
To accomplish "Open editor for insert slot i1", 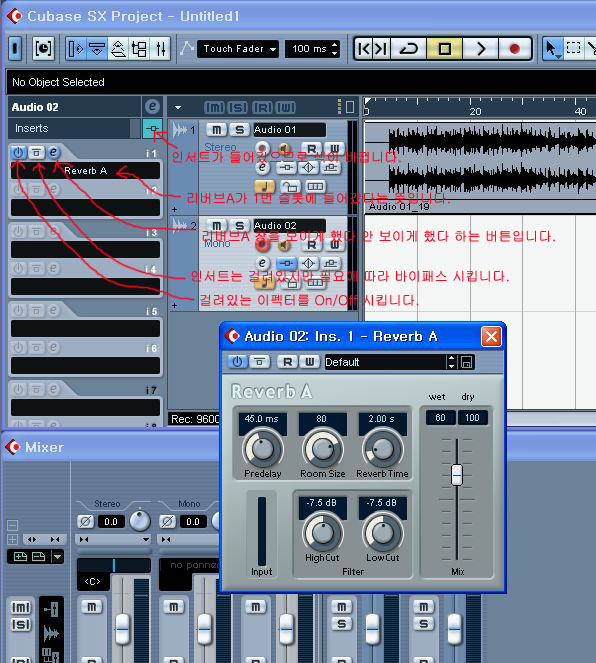I will pyautogui.click(x=53, y=152).
